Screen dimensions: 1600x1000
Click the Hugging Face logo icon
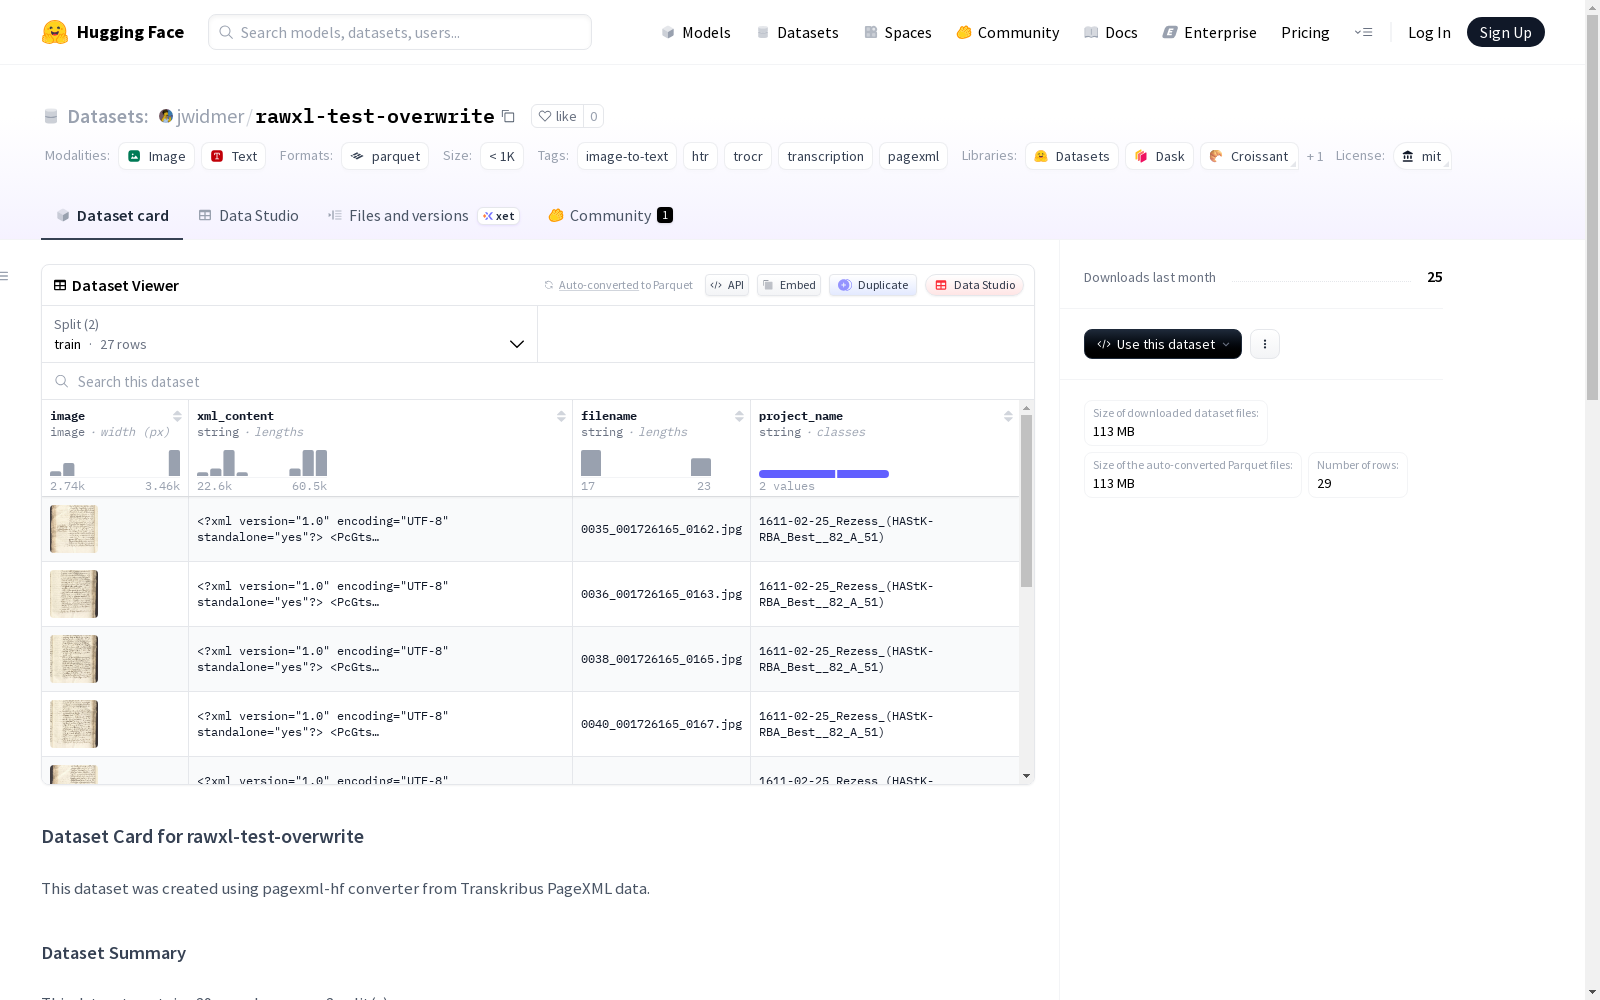[55, 32]
